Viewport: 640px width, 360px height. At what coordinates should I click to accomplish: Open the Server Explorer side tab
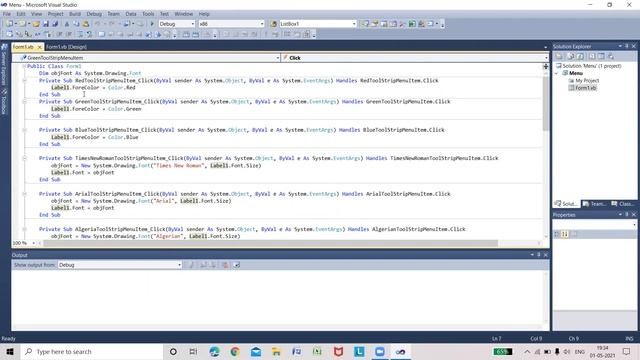pos(4,65)
